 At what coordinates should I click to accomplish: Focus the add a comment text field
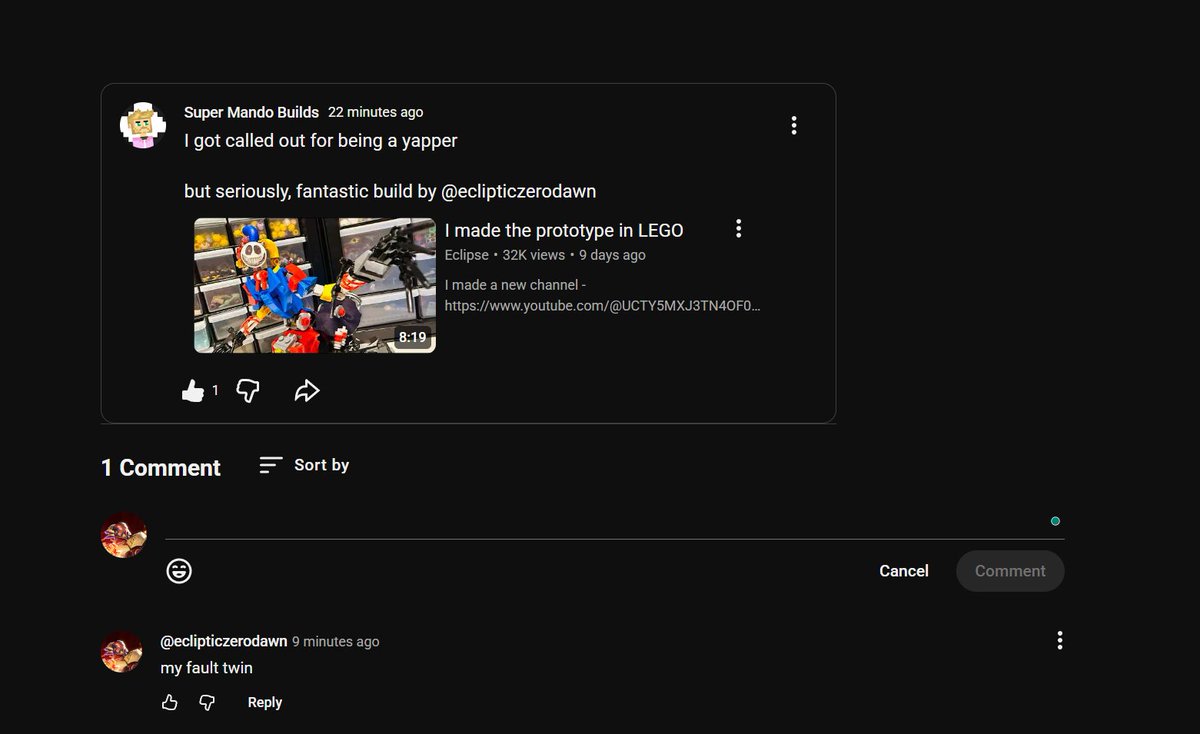[614, 523]
